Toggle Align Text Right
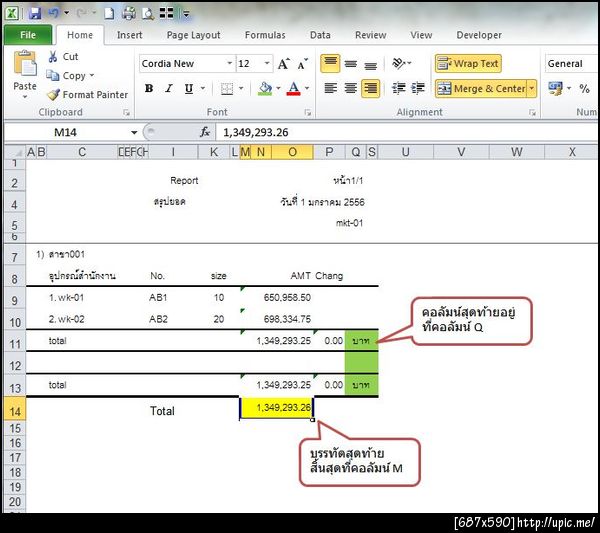This screenshot has width=600, height=533. tap(370, 88)
